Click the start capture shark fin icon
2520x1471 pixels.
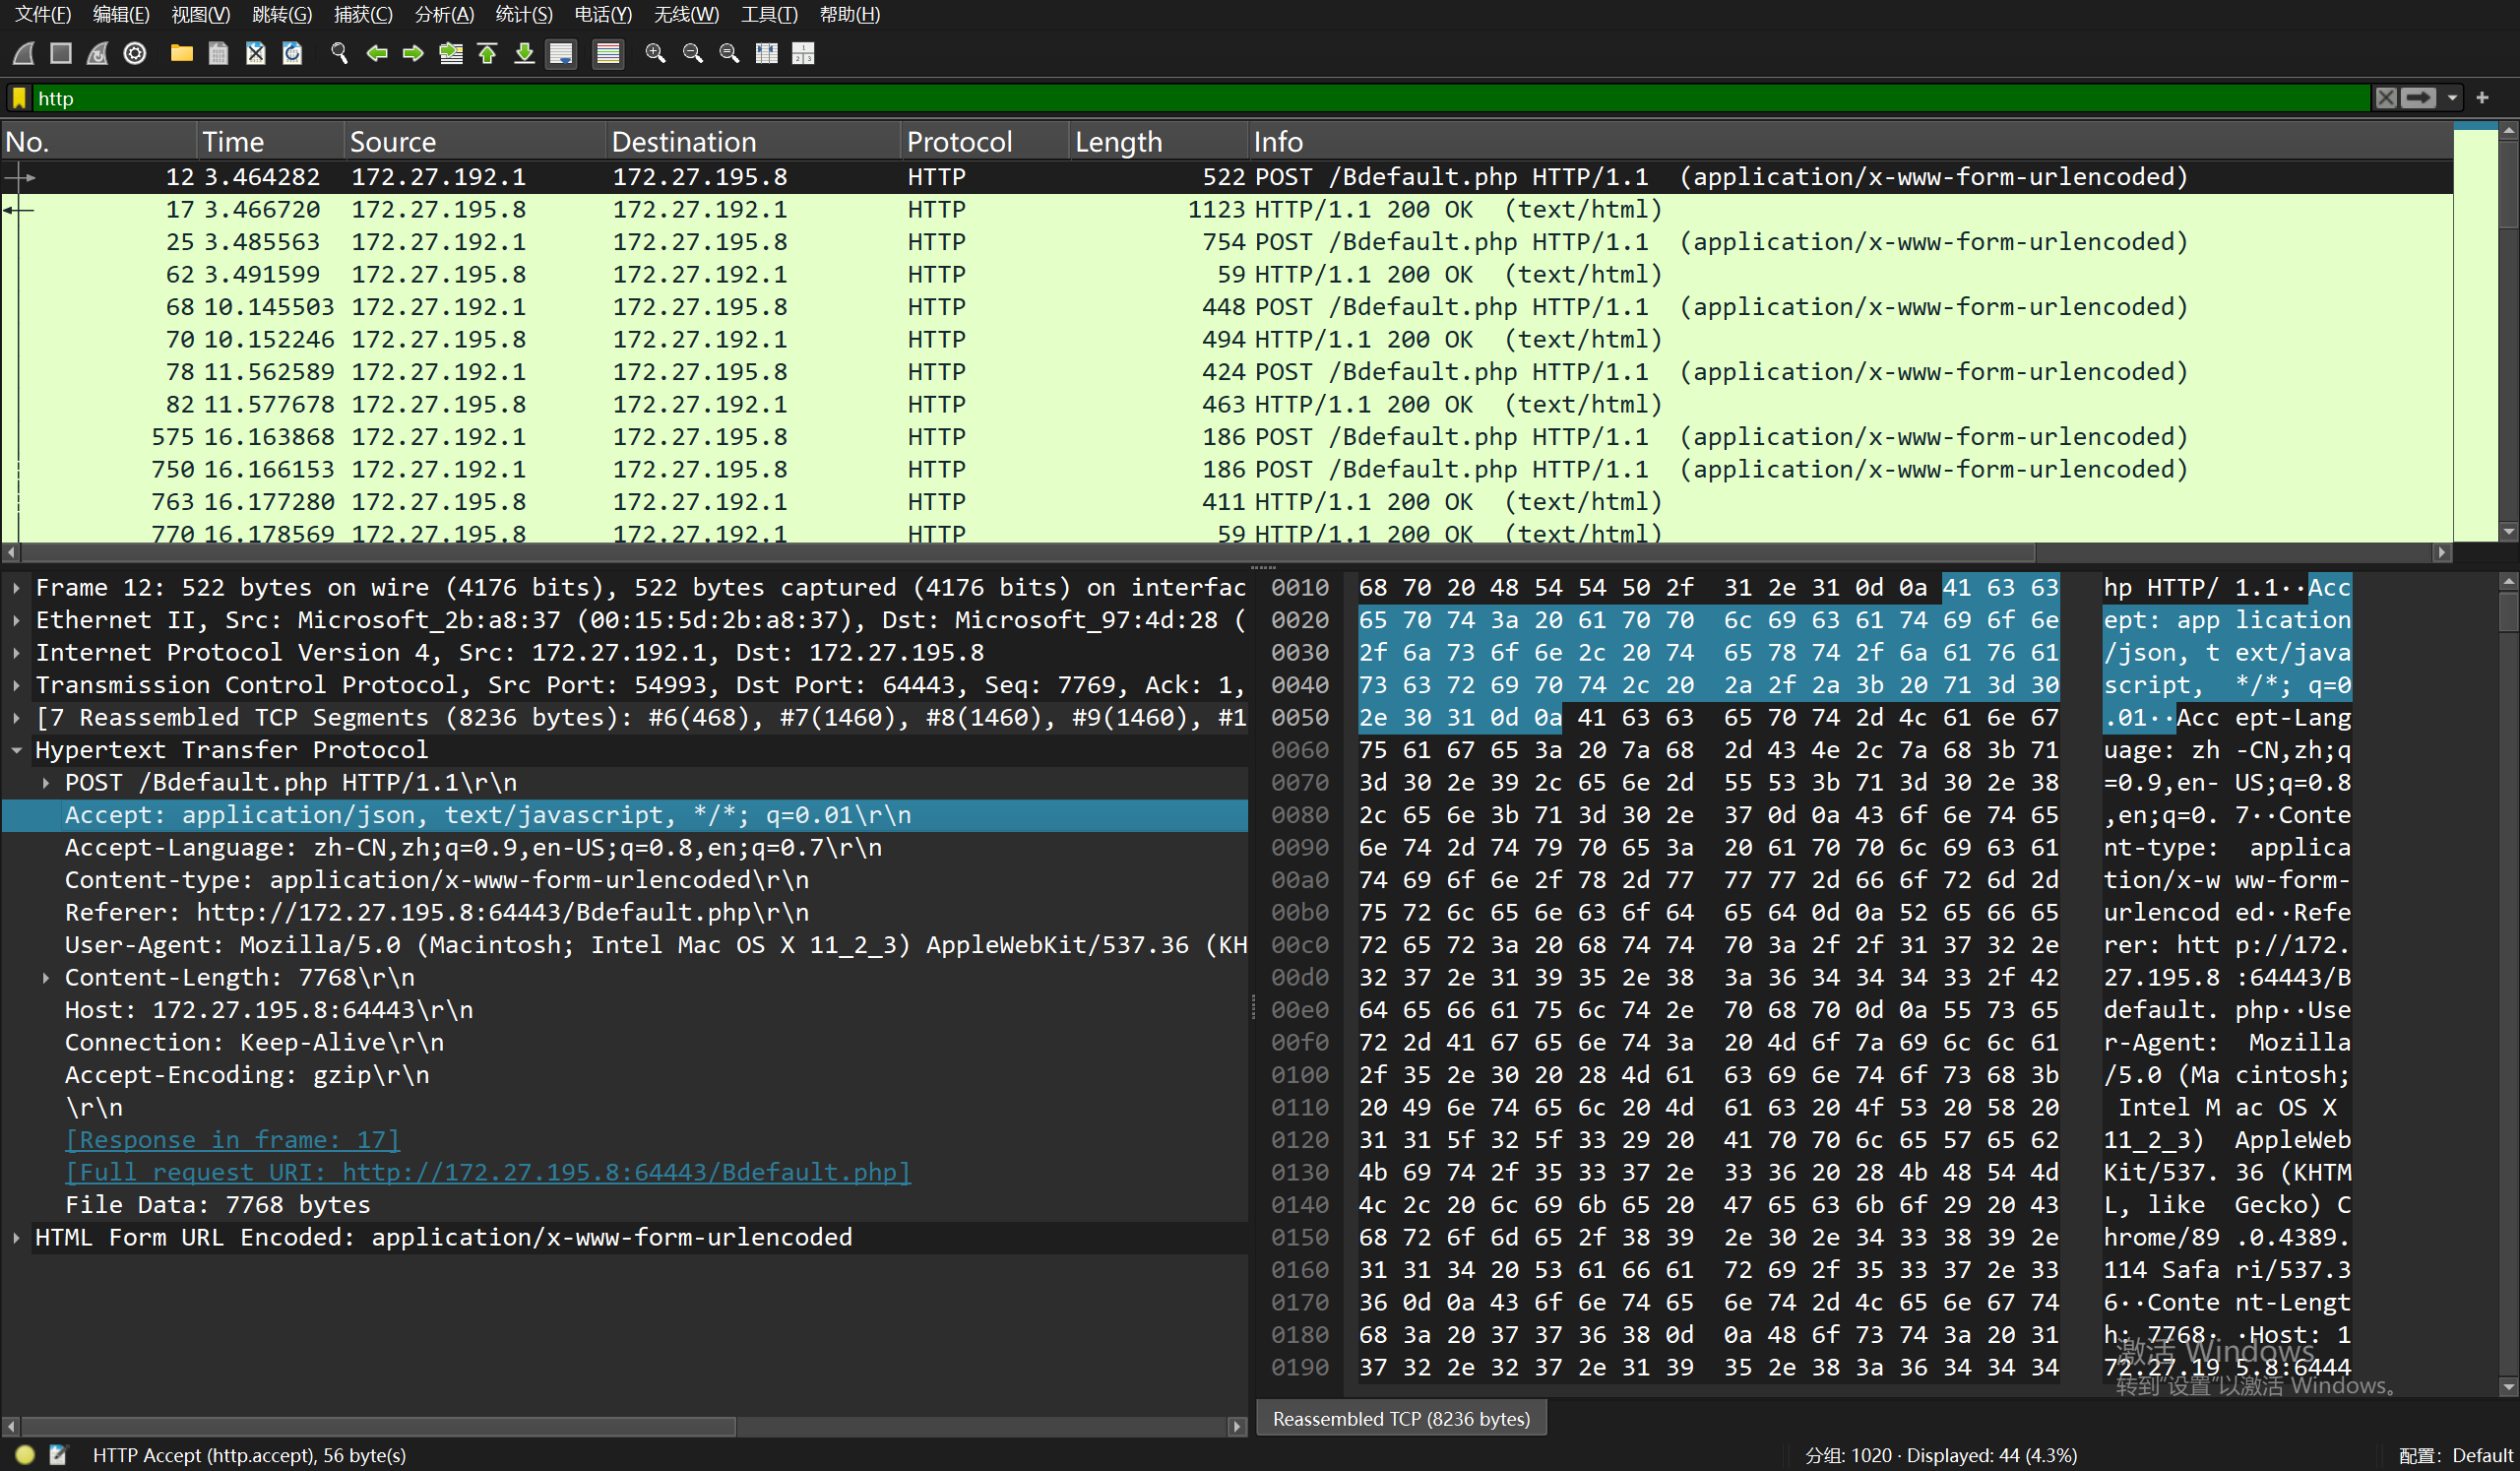(x=24, y=54)
